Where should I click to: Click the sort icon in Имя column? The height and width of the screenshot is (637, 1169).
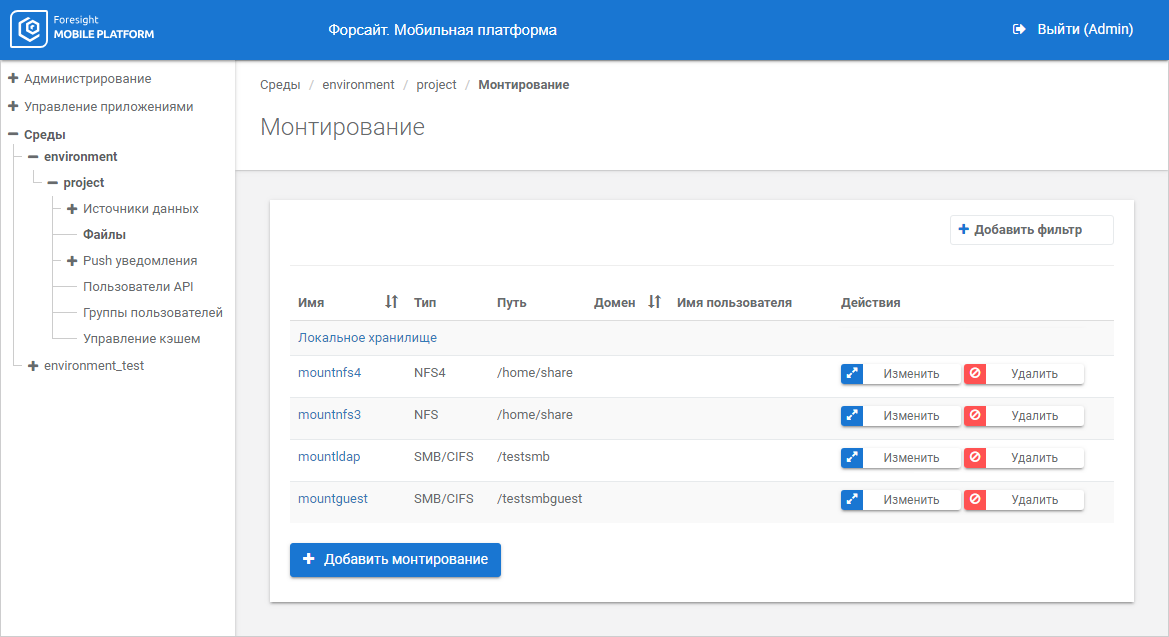point(391,302)
